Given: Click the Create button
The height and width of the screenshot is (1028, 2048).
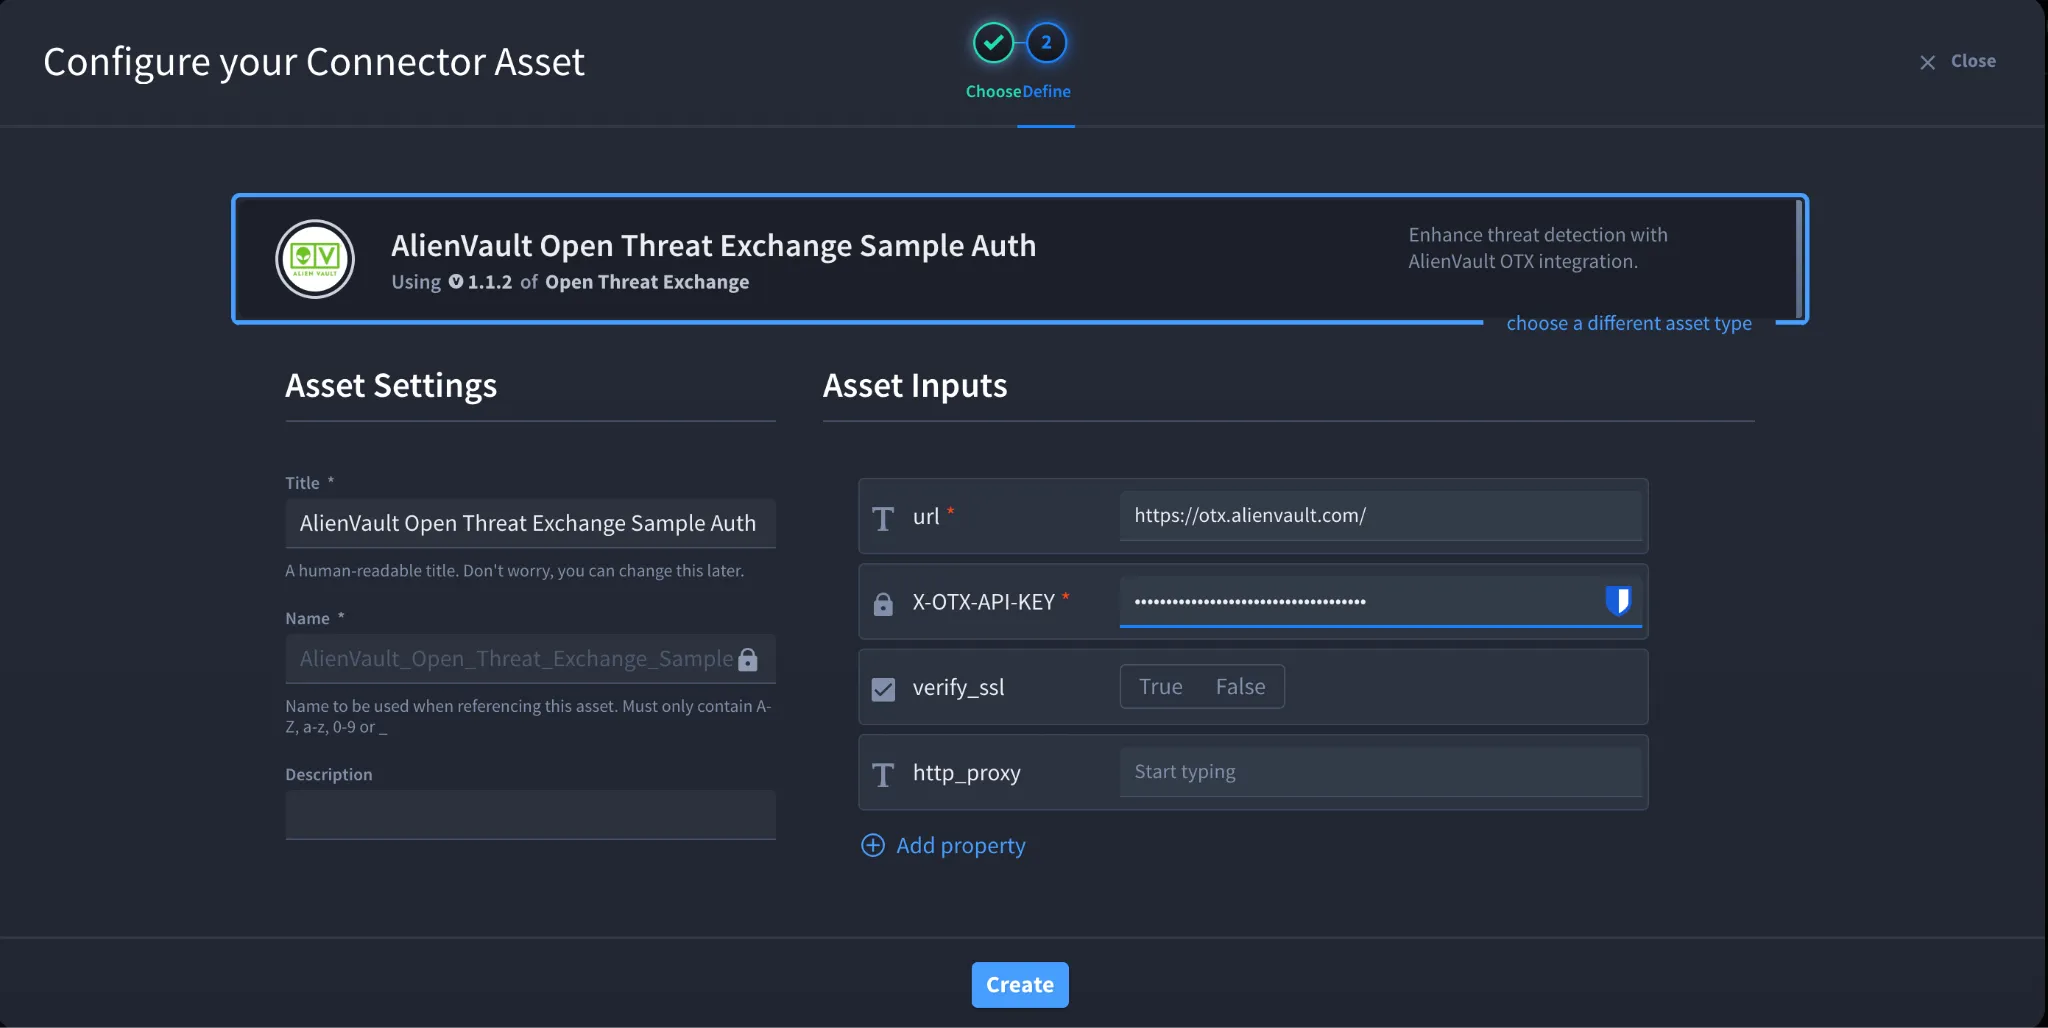Looking at the screenshot, I should coord(1020,985).
